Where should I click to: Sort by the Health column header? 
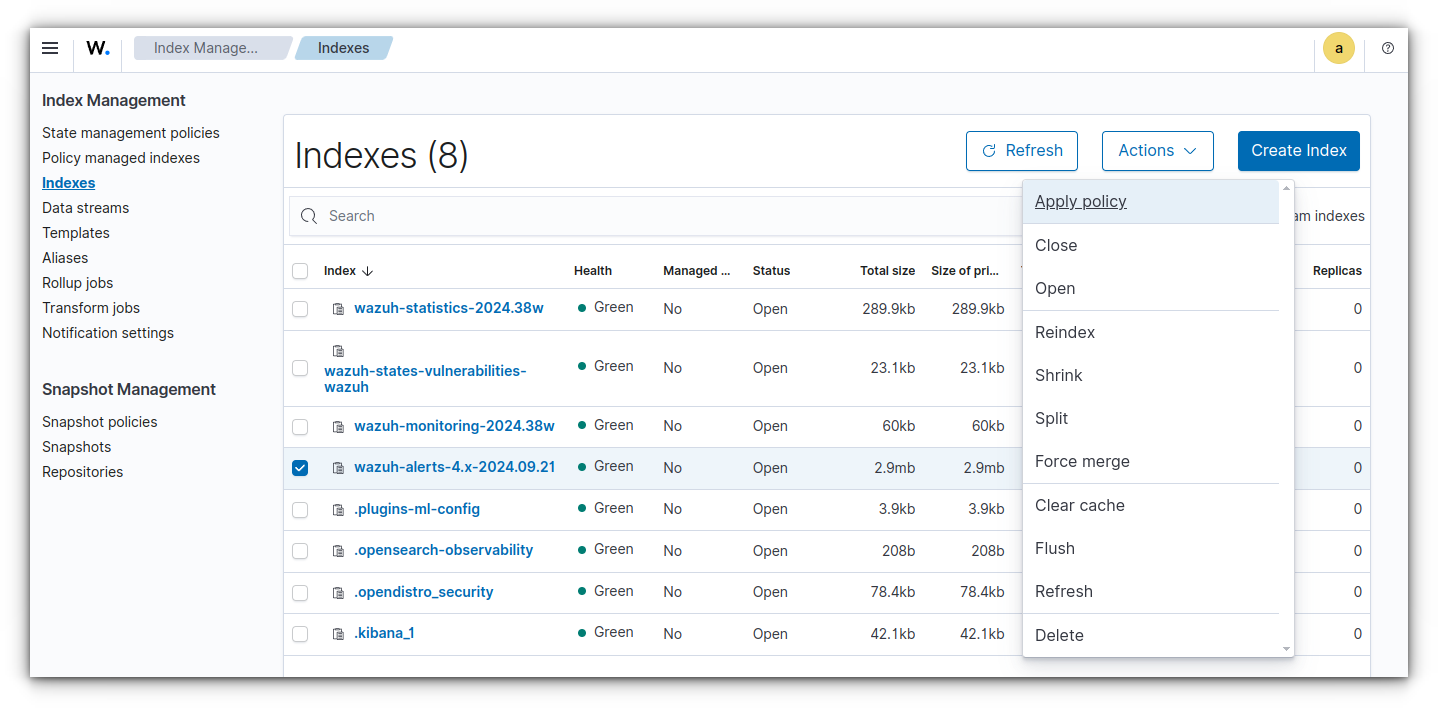(593, 271)
